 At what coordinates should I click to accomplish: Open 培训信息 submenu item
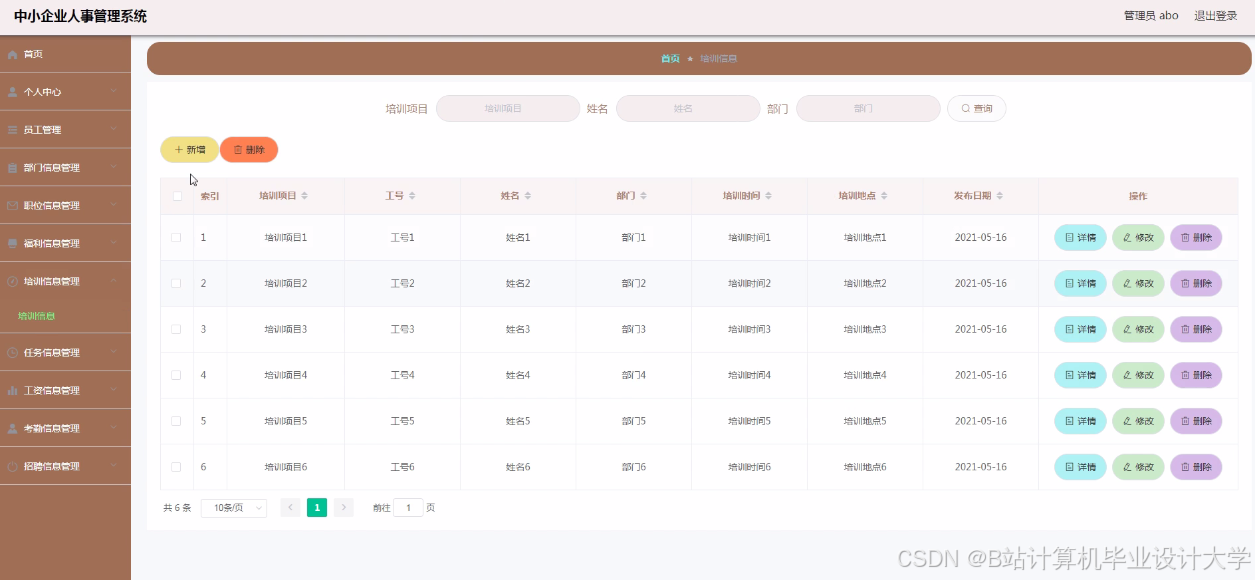click(x=65, y=316)
